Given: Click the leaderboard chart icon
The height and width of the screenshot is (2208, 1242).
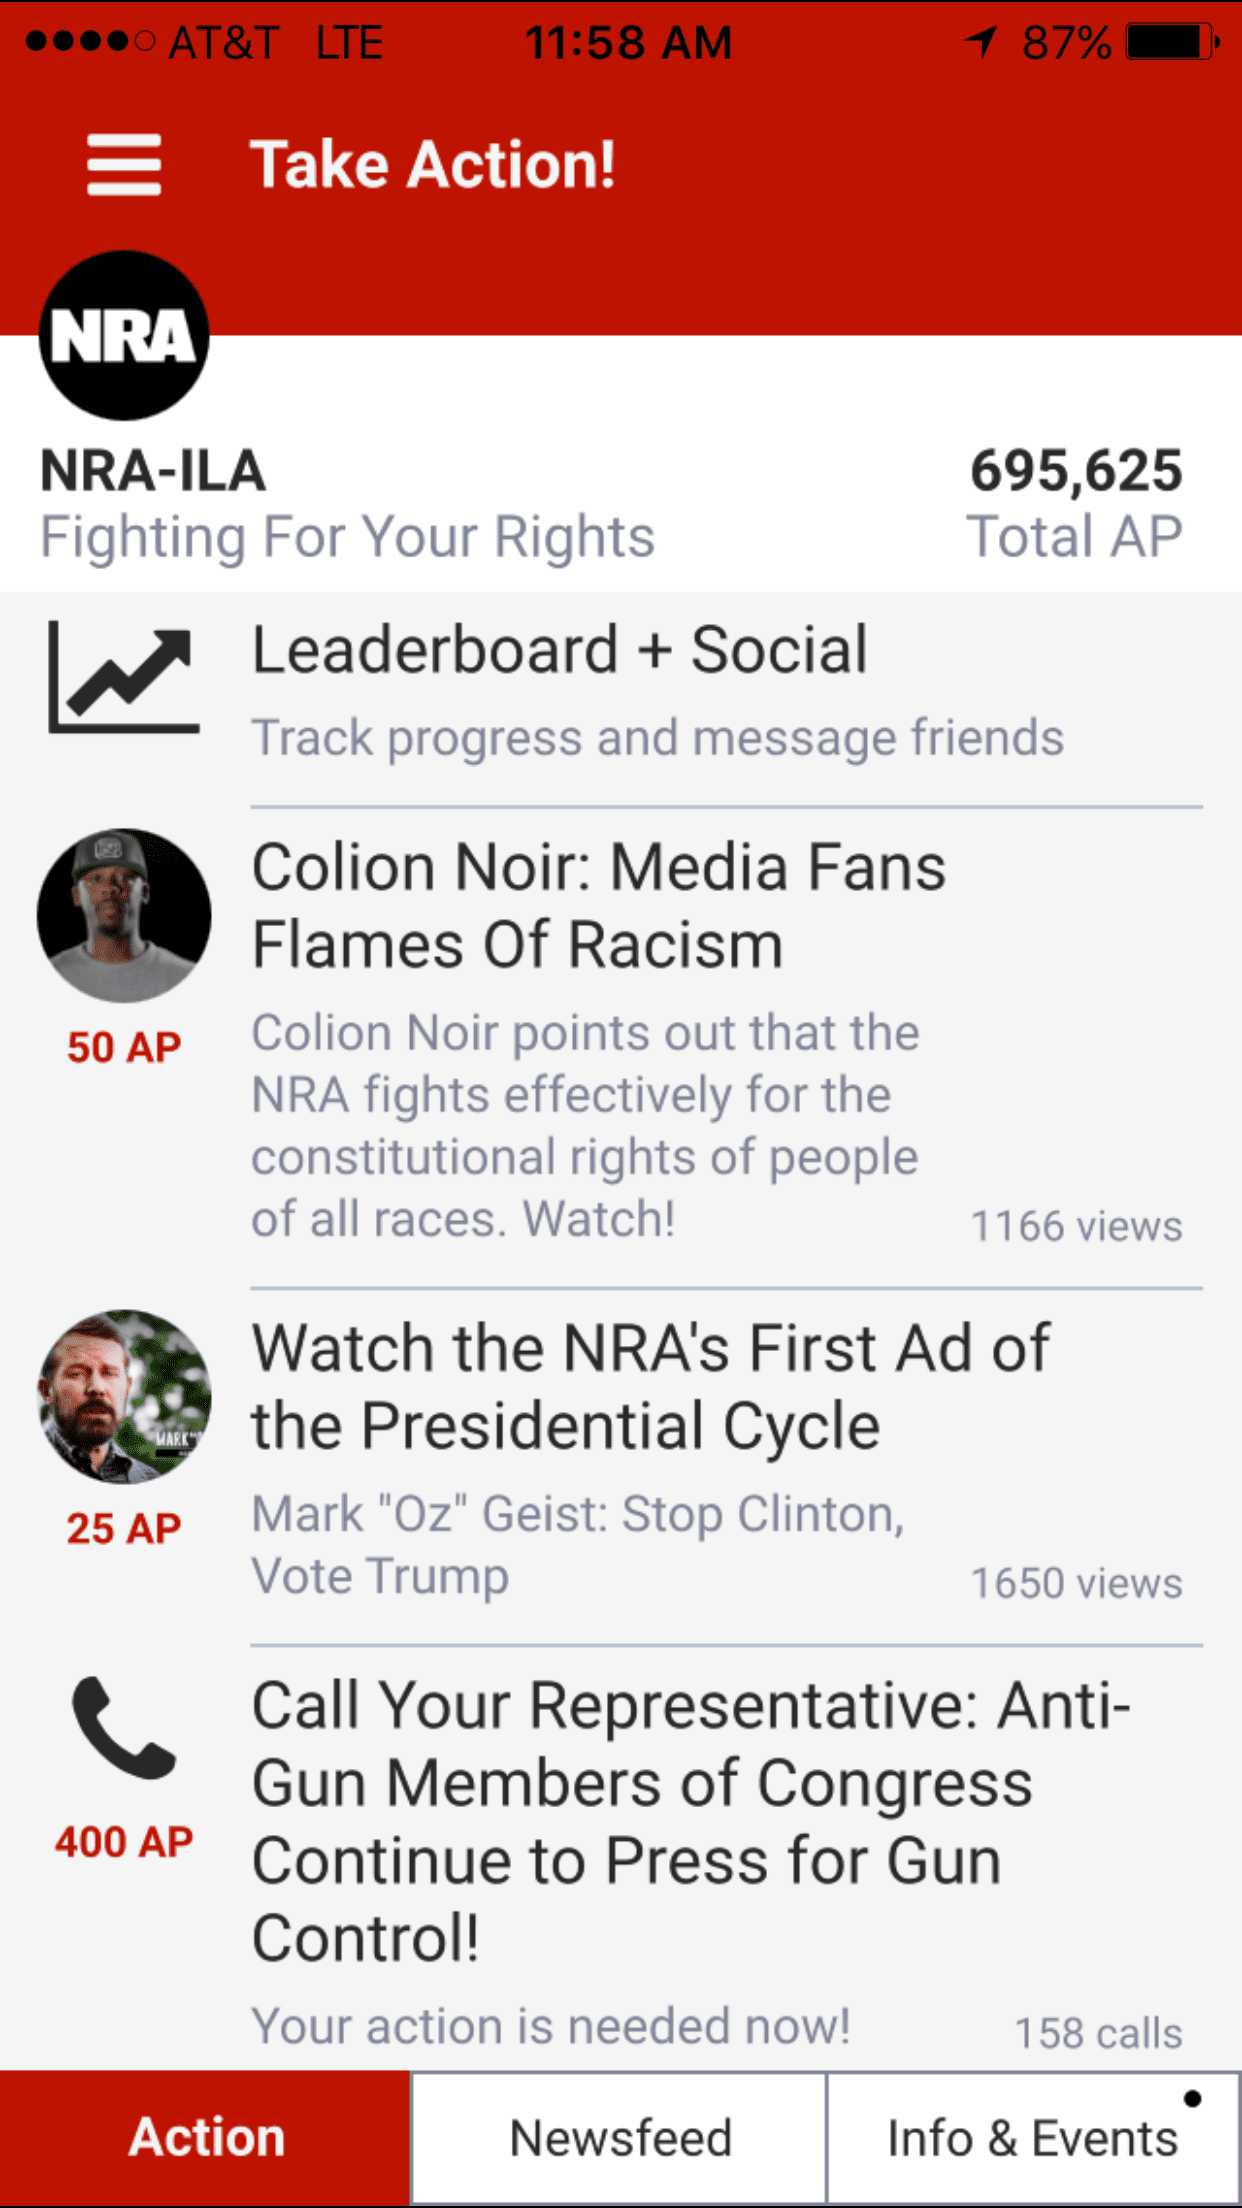Looking at the screenshot, I should 124,678.
